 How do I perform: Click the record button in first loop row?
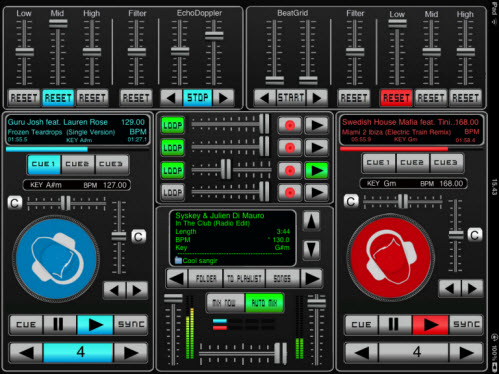click(x=290, y=125)
